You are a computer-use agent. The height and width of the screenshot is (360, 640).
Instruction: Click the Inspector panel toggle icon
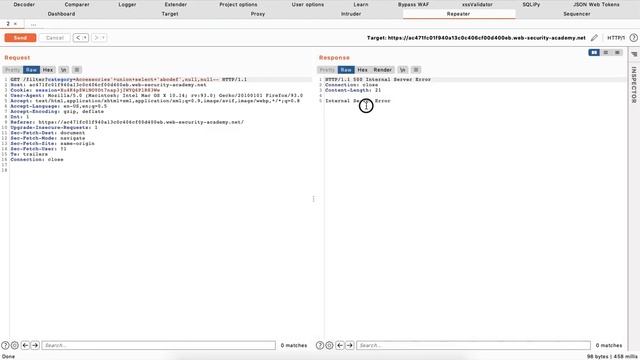(x=634, y=54)
